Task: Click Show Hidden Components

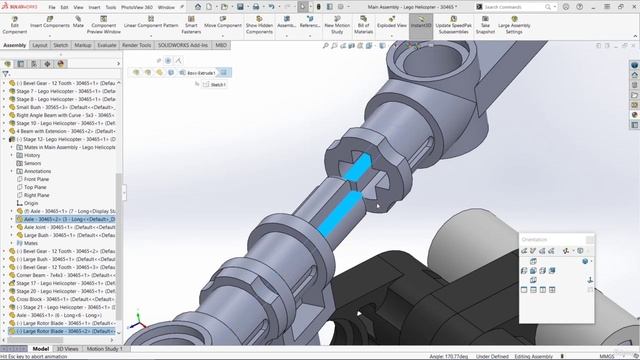Action: click(259, 25)
